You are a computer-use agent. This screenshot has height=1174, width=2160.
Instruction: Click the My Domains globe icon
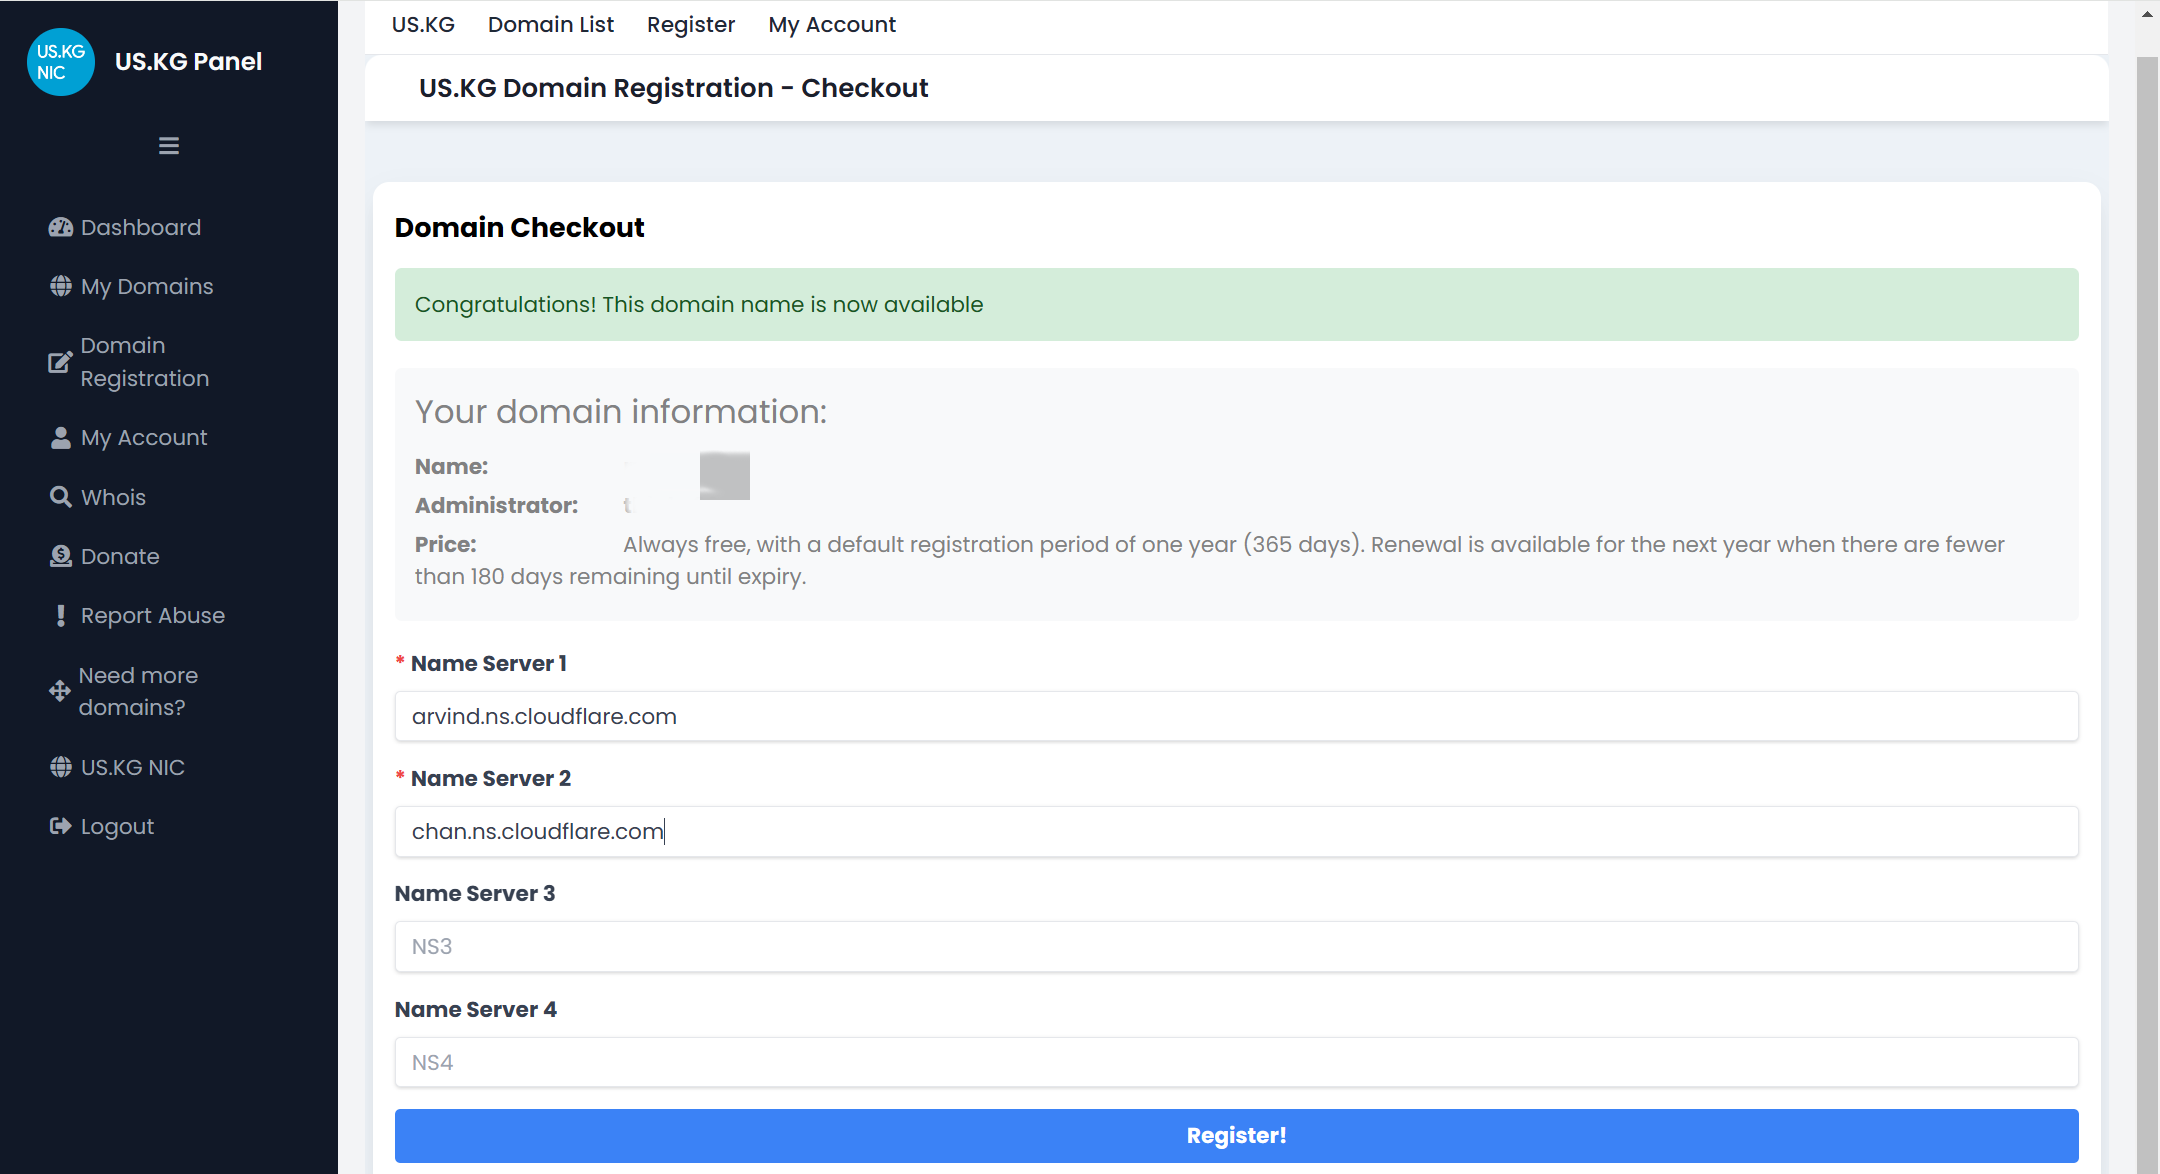[x=61, y=286]
